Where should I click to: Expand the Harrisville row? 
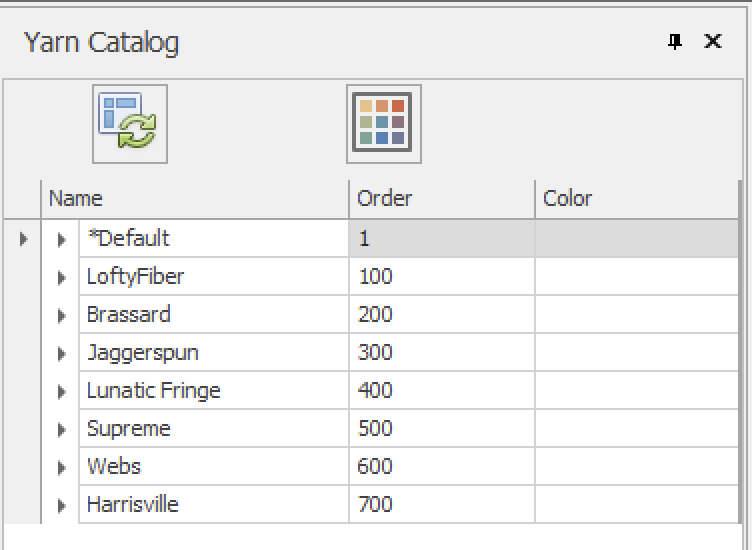(x=61, y=505)
